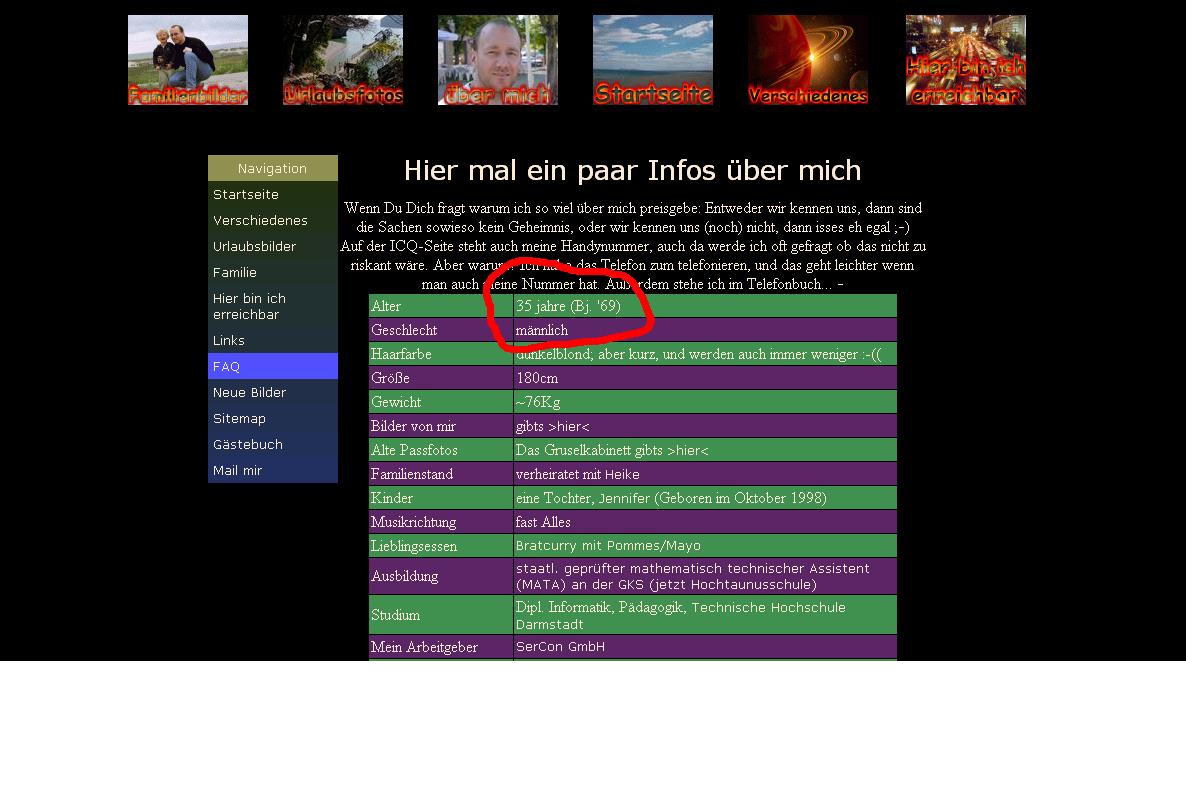Select the highlighted FAQ sidebar item

click(227, 366)
